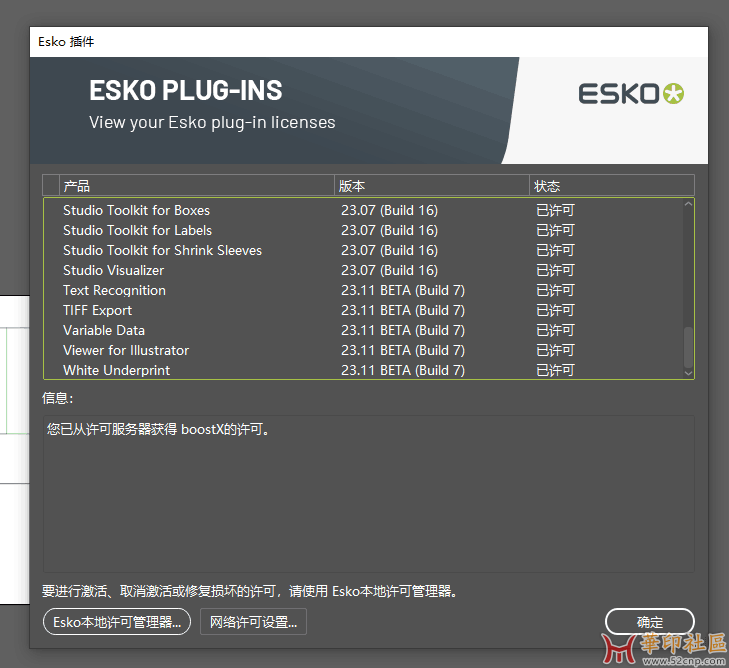Image resolution: width=729 pixels, height=668 pixels.
Task: Click version 23.11 BETA of TIFF Export
Action: [x=403, y=310]
